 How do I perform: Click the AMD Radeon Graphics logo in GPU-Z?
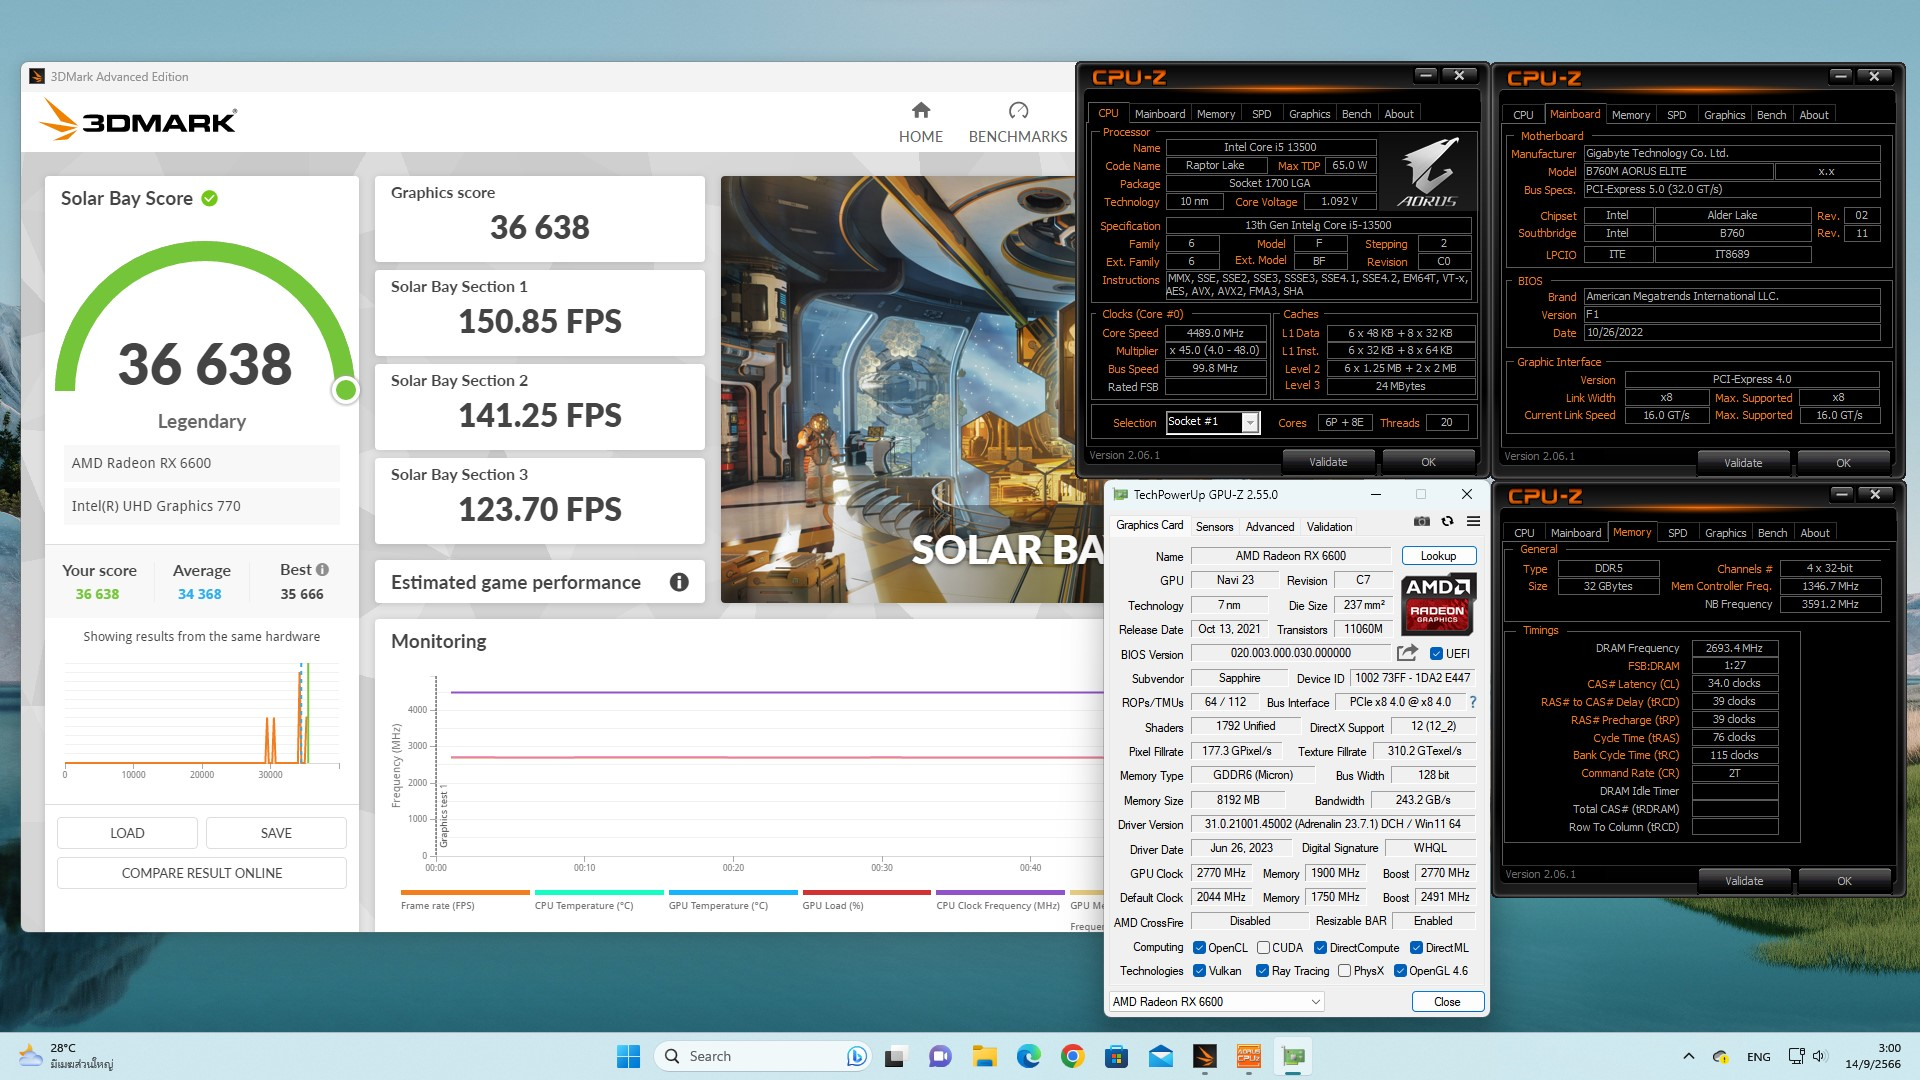[1438, 604]
